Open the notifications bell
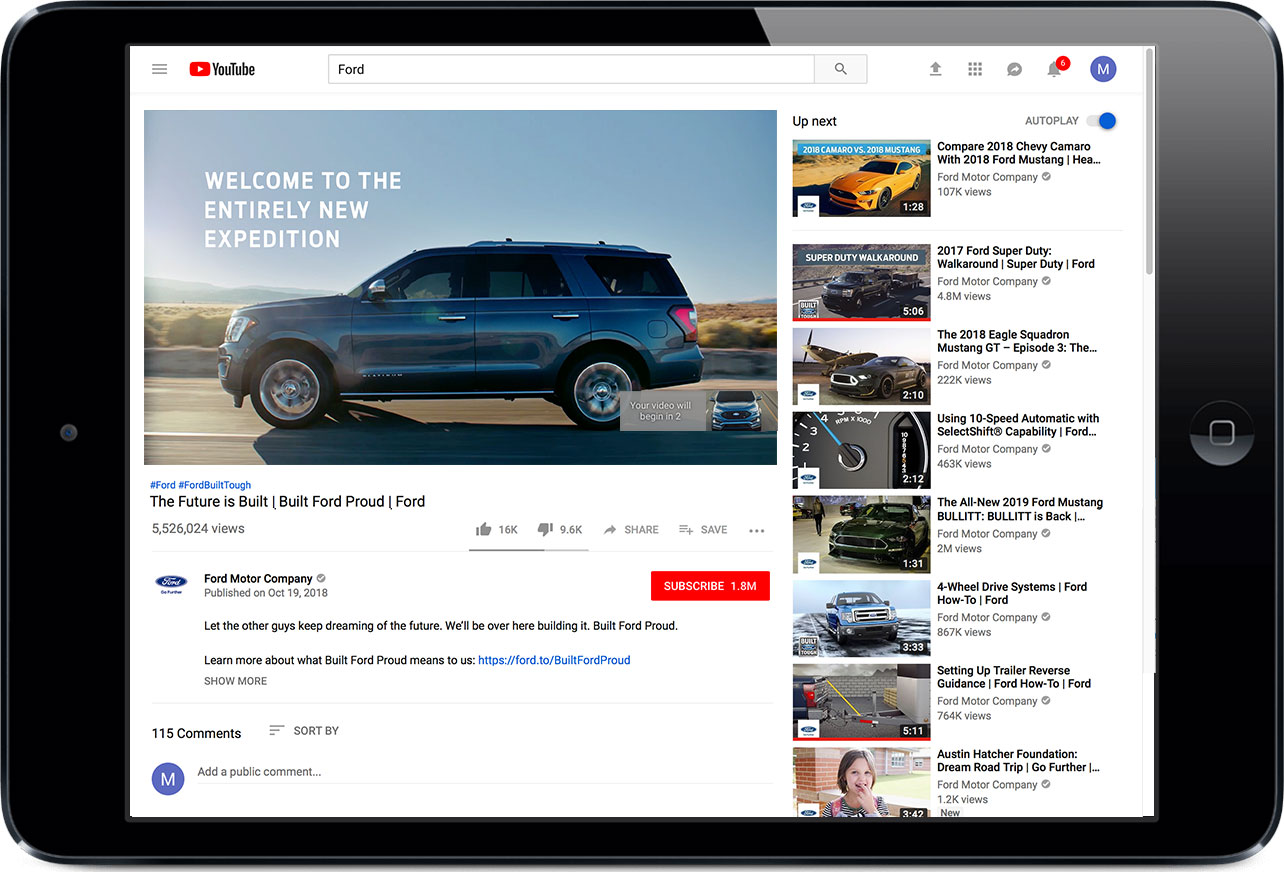Image resolution: width=1284 pixels, height=872 pixels. pyautogui.click(x=1054, y=69)
